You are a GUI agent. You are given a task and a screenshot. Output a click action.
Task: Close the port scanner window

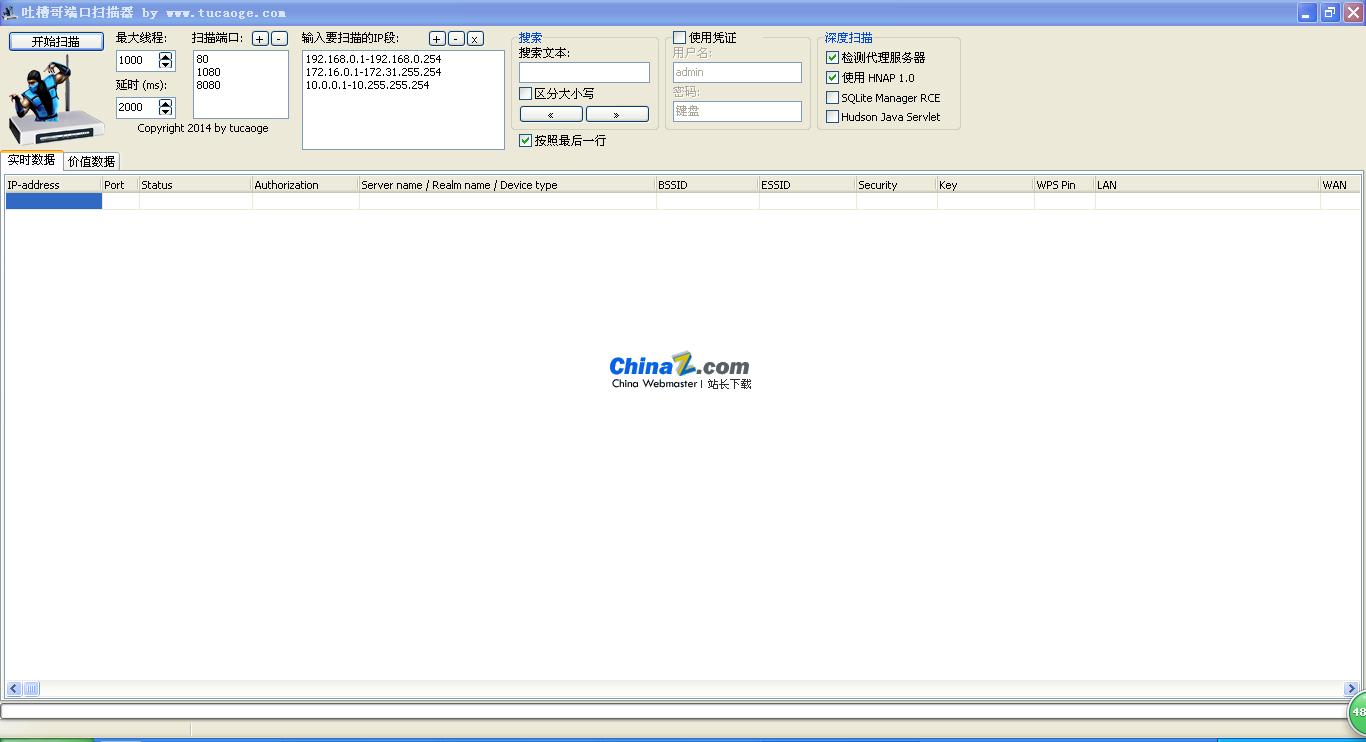pos(1353,12)
